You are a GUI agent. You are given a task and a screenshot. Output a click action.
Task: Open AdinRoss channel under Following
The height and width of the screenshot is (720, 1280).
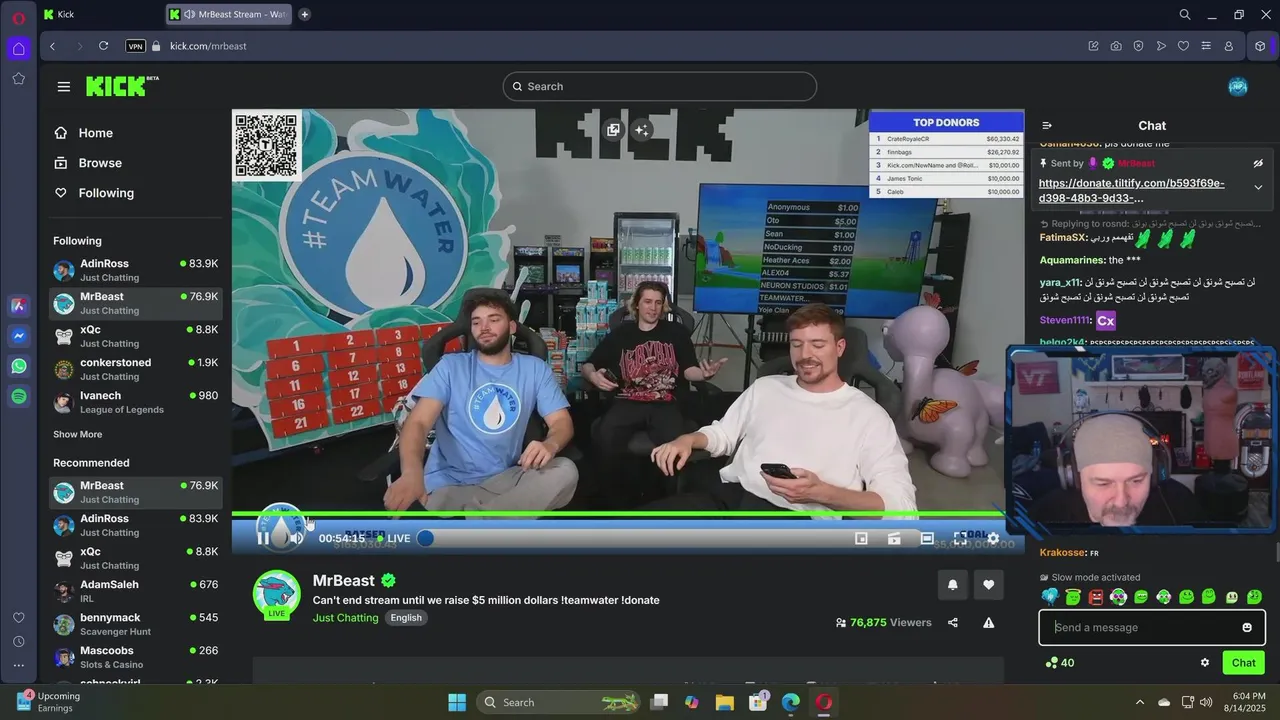(x=136, y=270)
